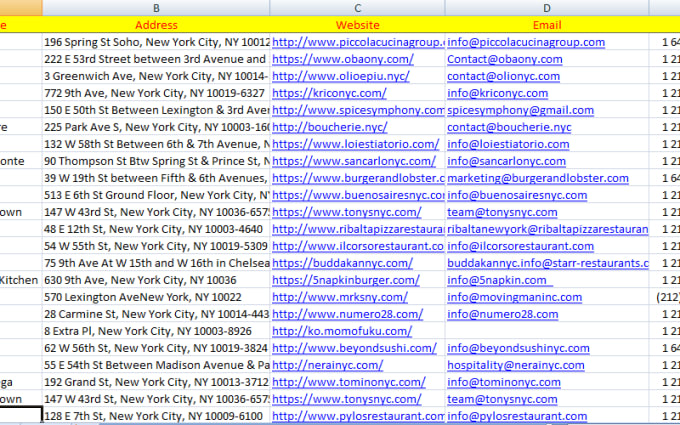Click email spicesymphony@gmail.com
Screen dimensions: 680x425
pos(520,110)
